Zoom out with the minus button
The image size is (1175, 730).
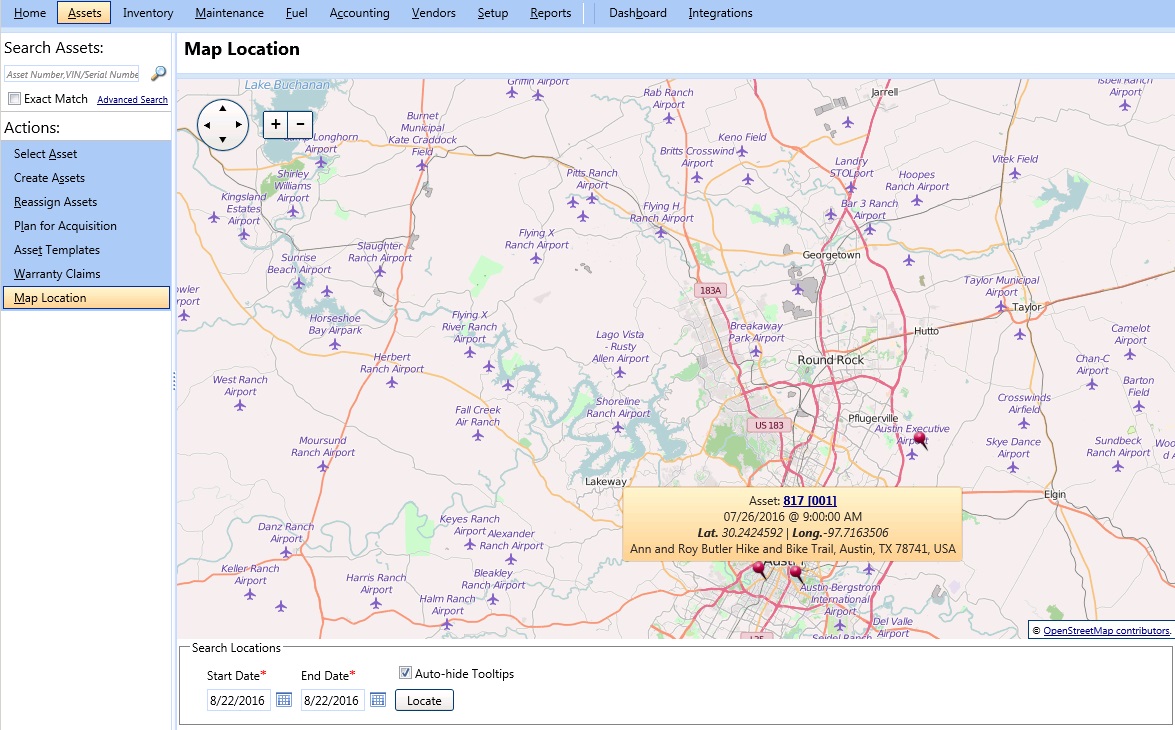point(300,124)
